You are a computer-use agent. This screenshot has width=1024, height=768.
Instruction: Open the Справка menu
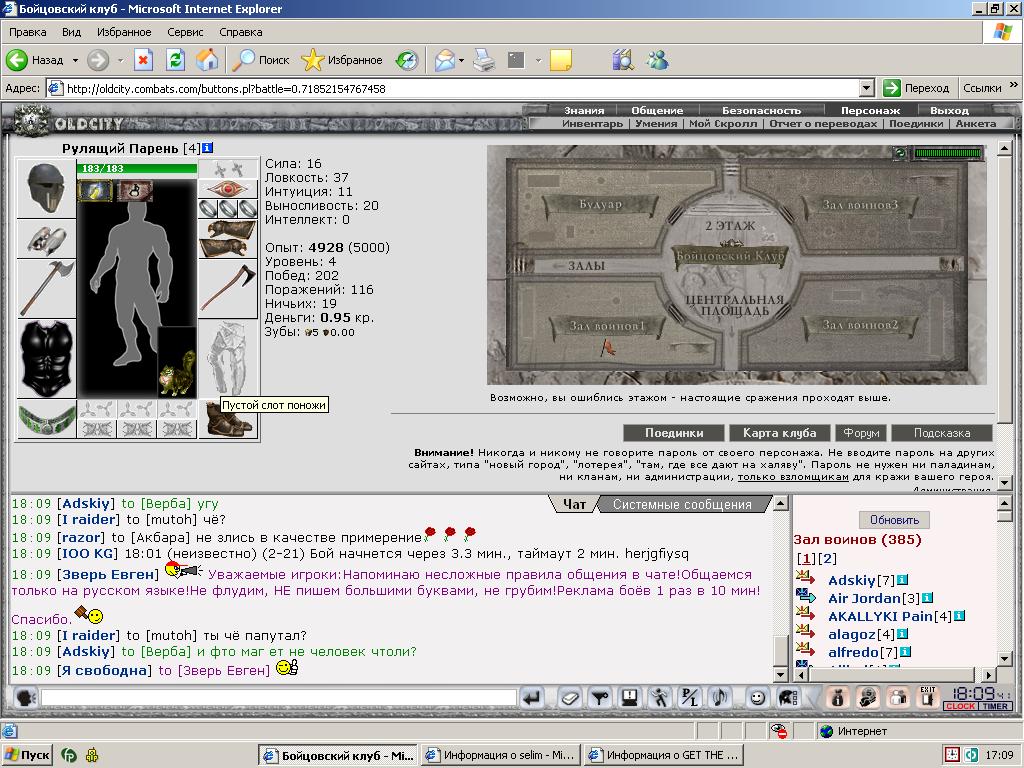pos(241,32)
